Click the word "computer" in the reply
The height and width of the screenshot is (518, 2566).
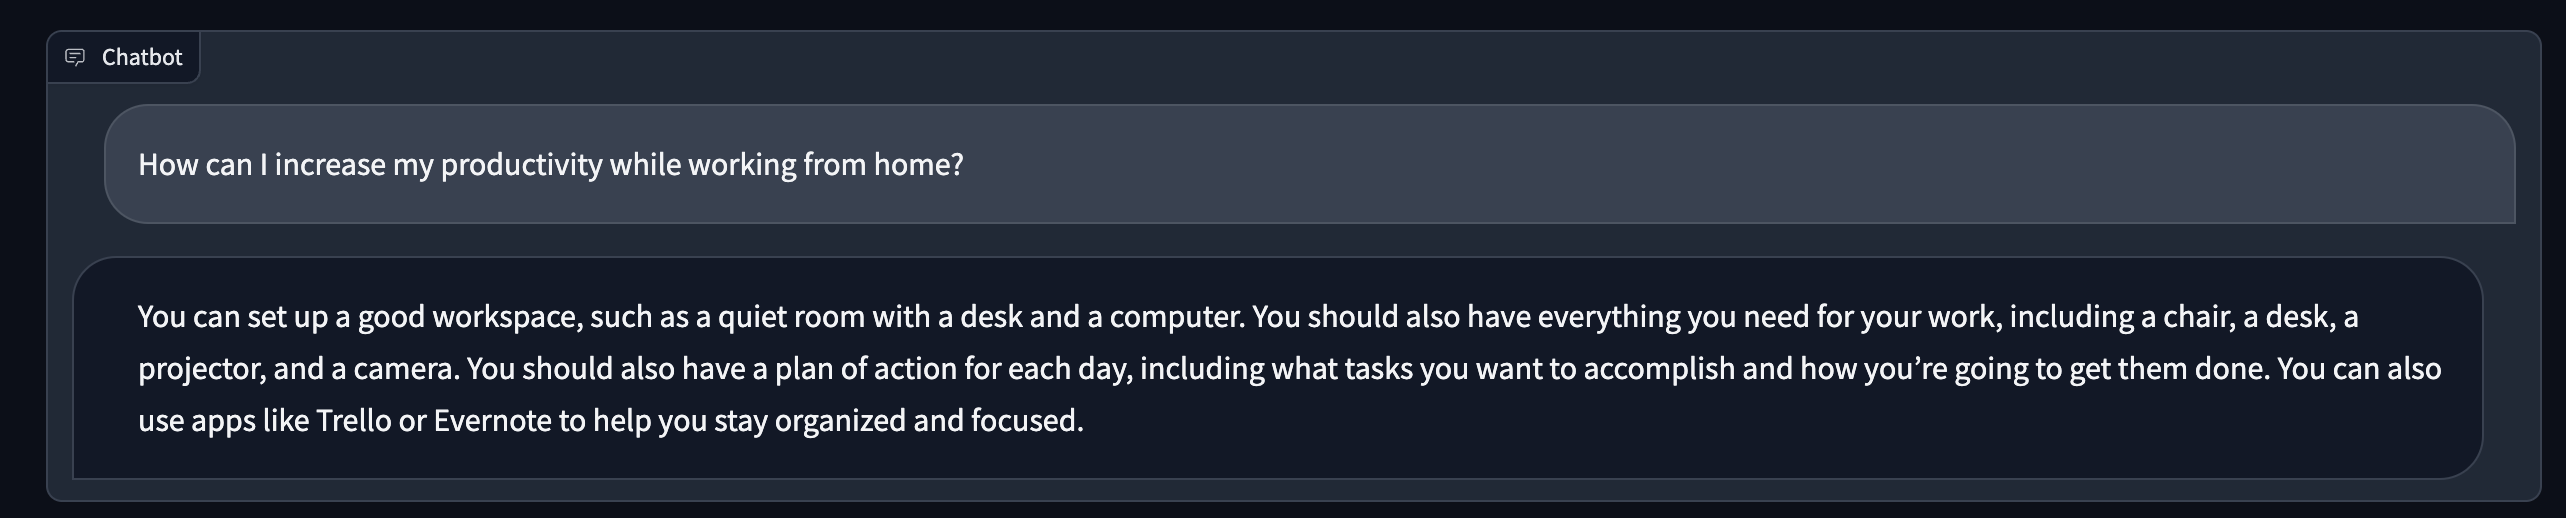[x=1176, y=318]
